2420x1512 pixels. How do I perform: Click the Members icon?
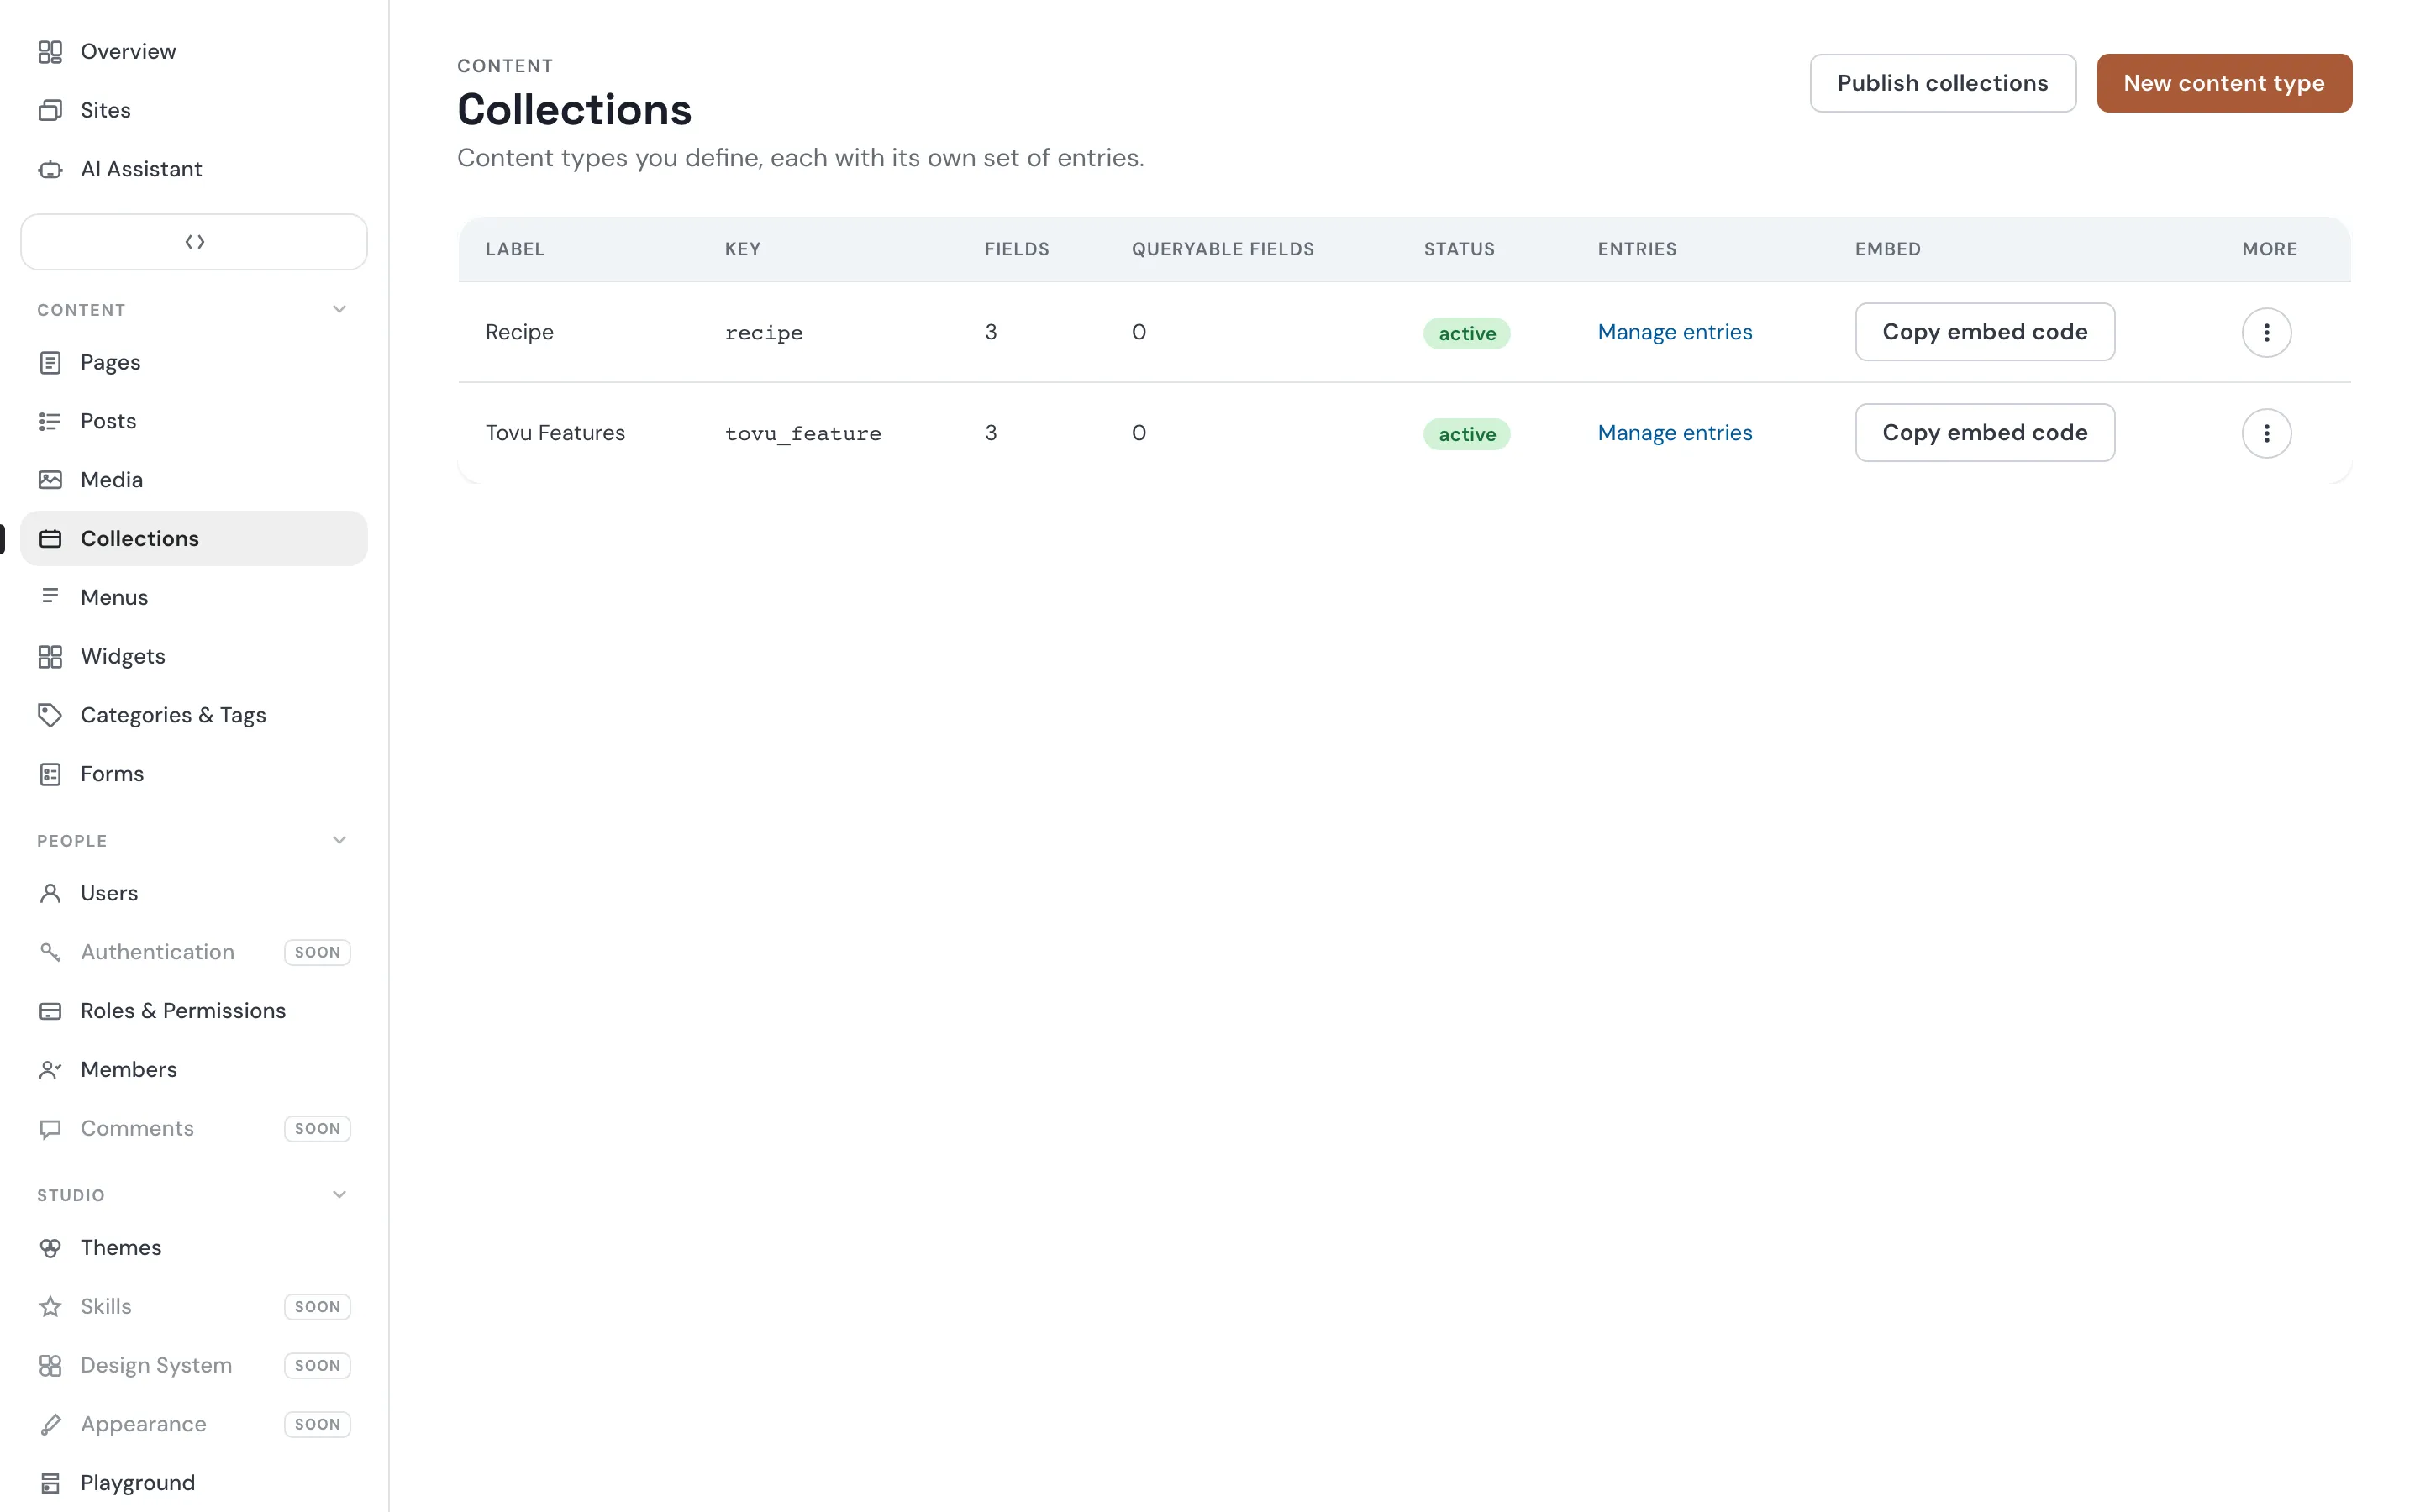coord(50,1070)
